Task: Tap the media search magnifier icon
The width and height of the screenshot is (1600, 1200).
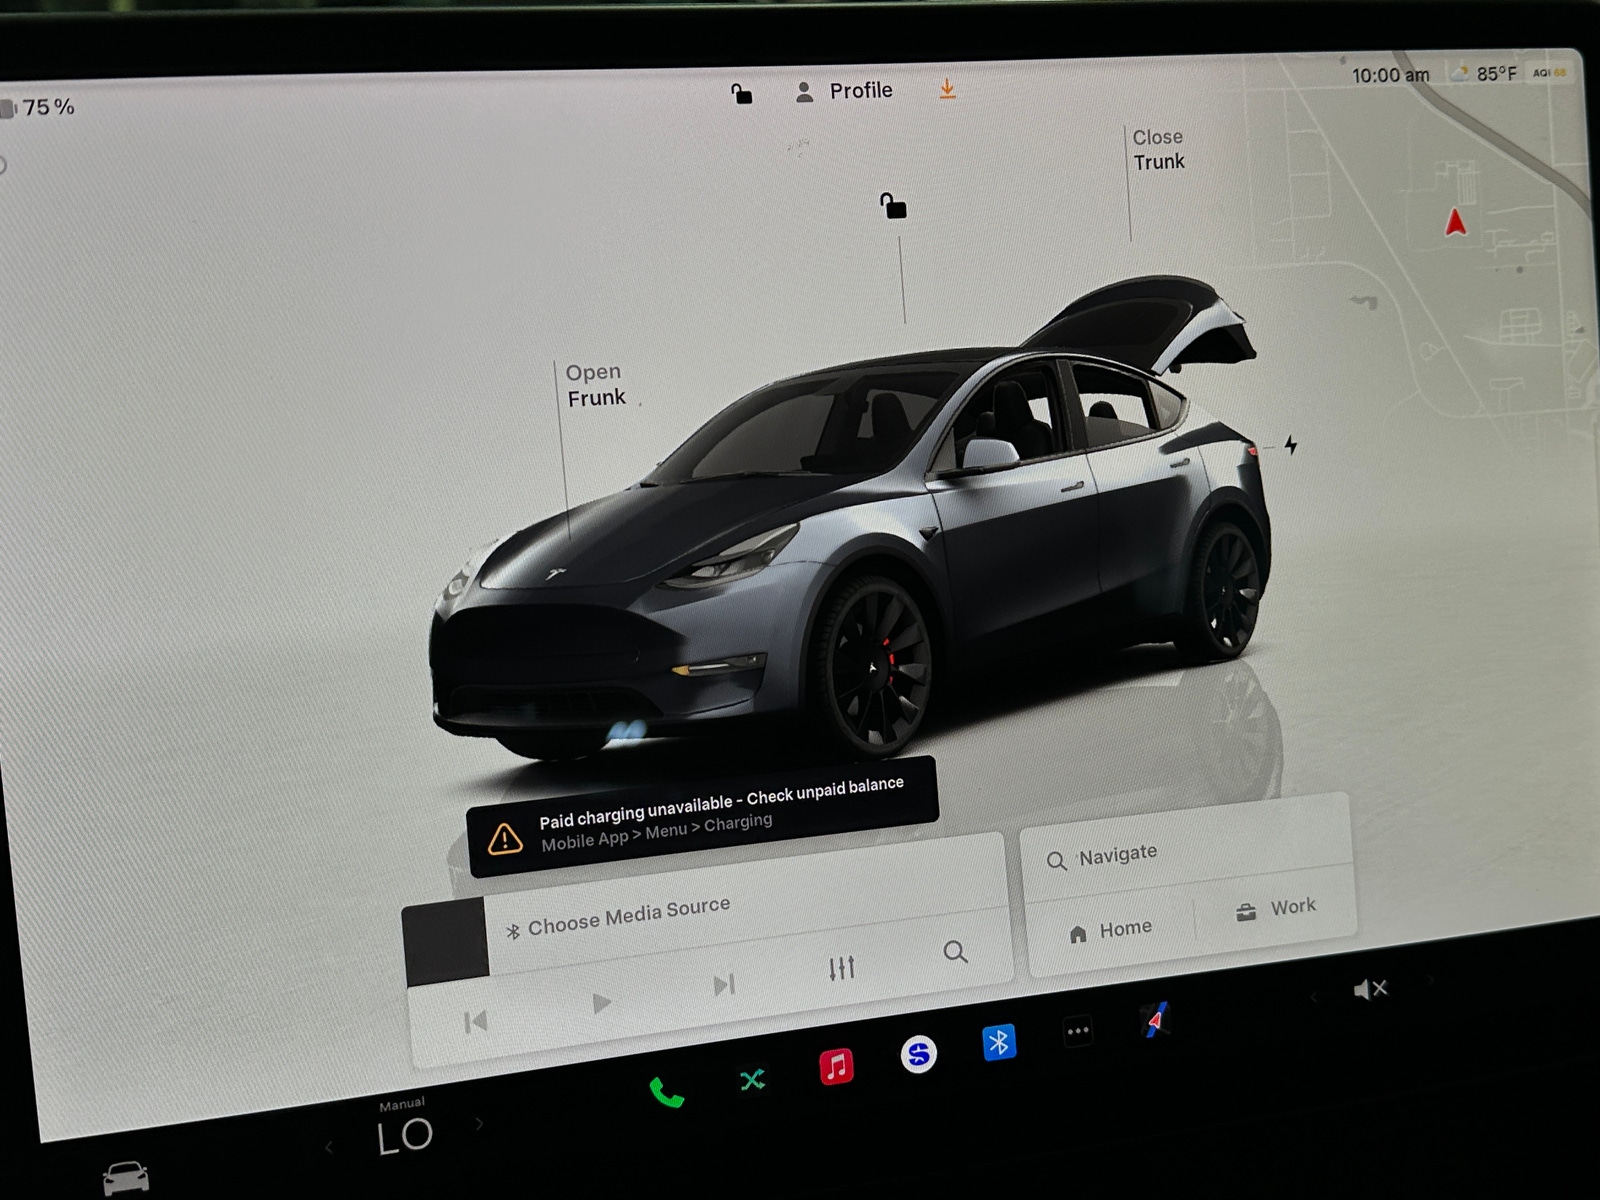Action: point(955,951)
